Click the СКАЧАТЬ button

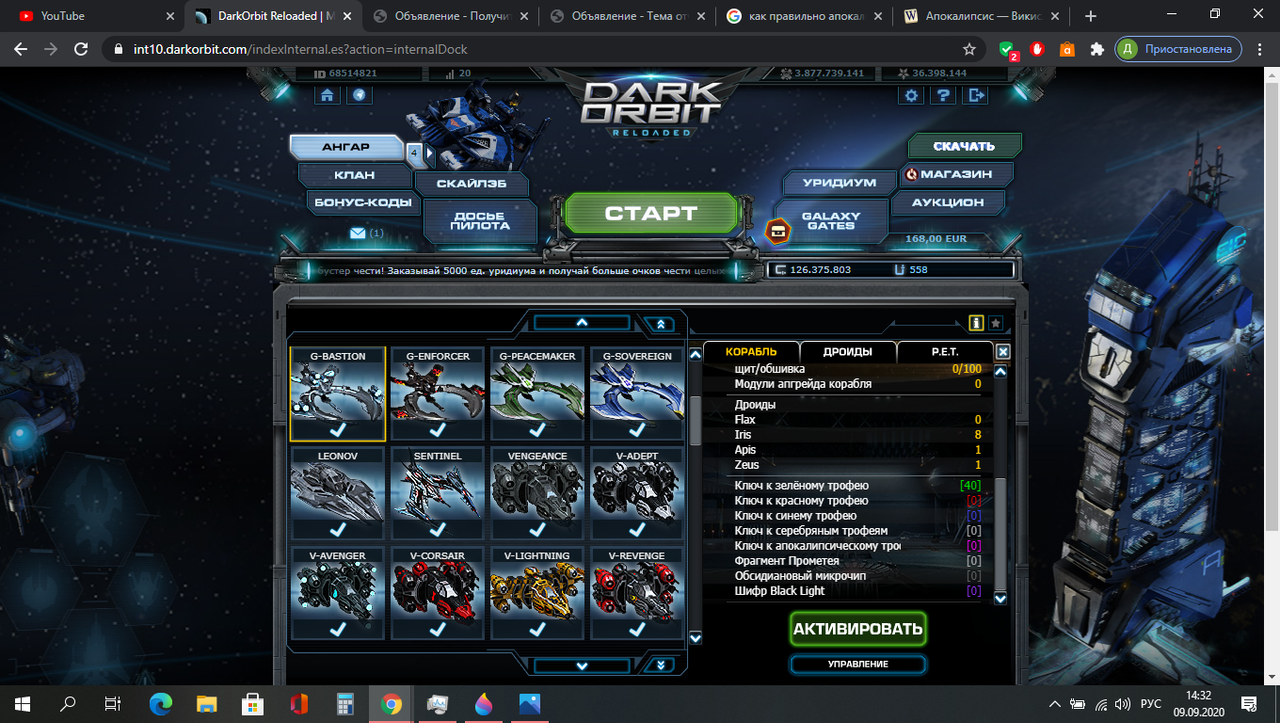tap(964, 146)
